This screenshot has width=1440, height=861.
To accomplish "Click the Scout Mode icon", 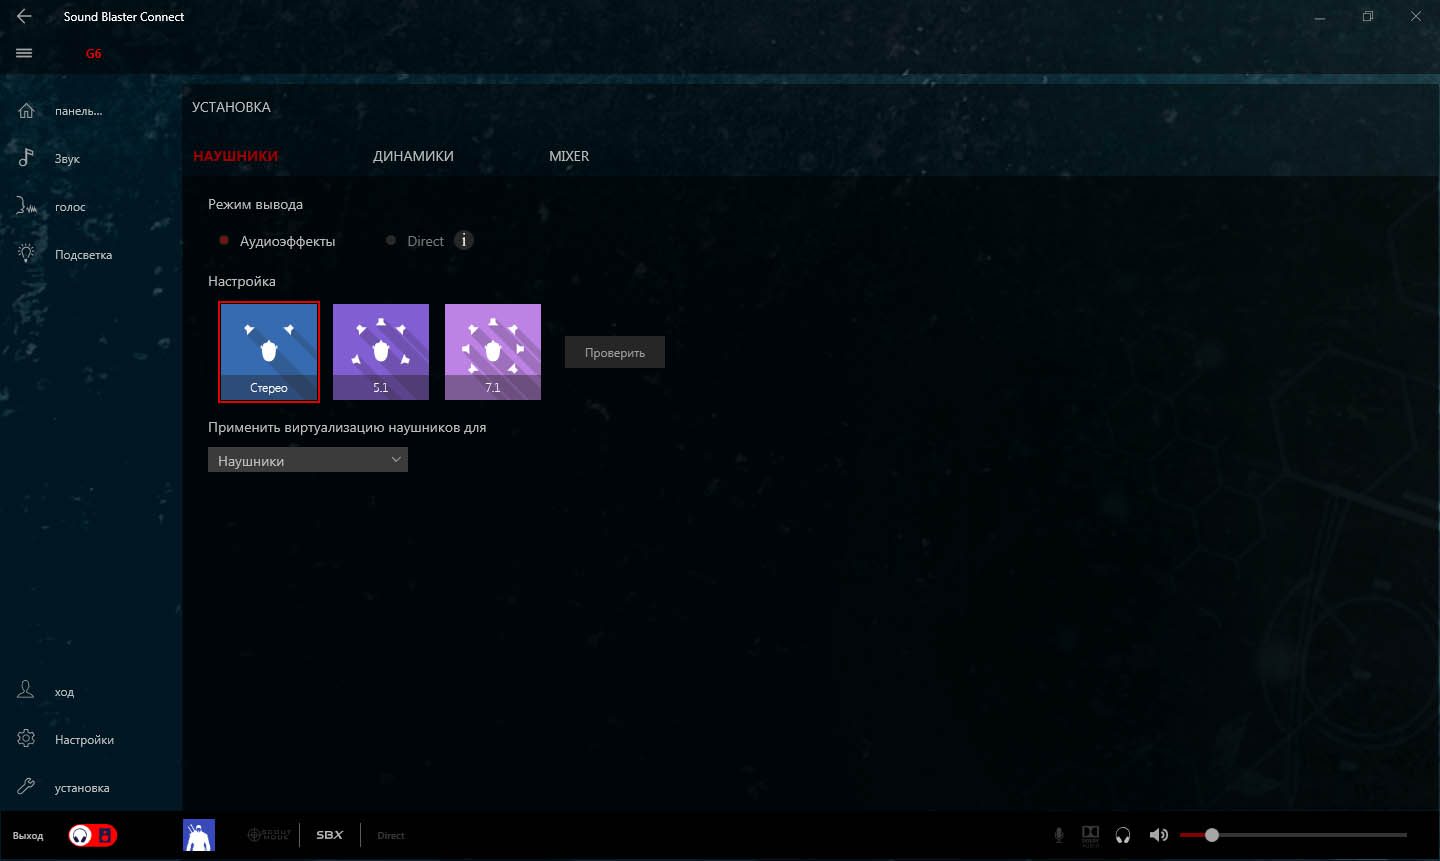I will (x=269, y=835).
